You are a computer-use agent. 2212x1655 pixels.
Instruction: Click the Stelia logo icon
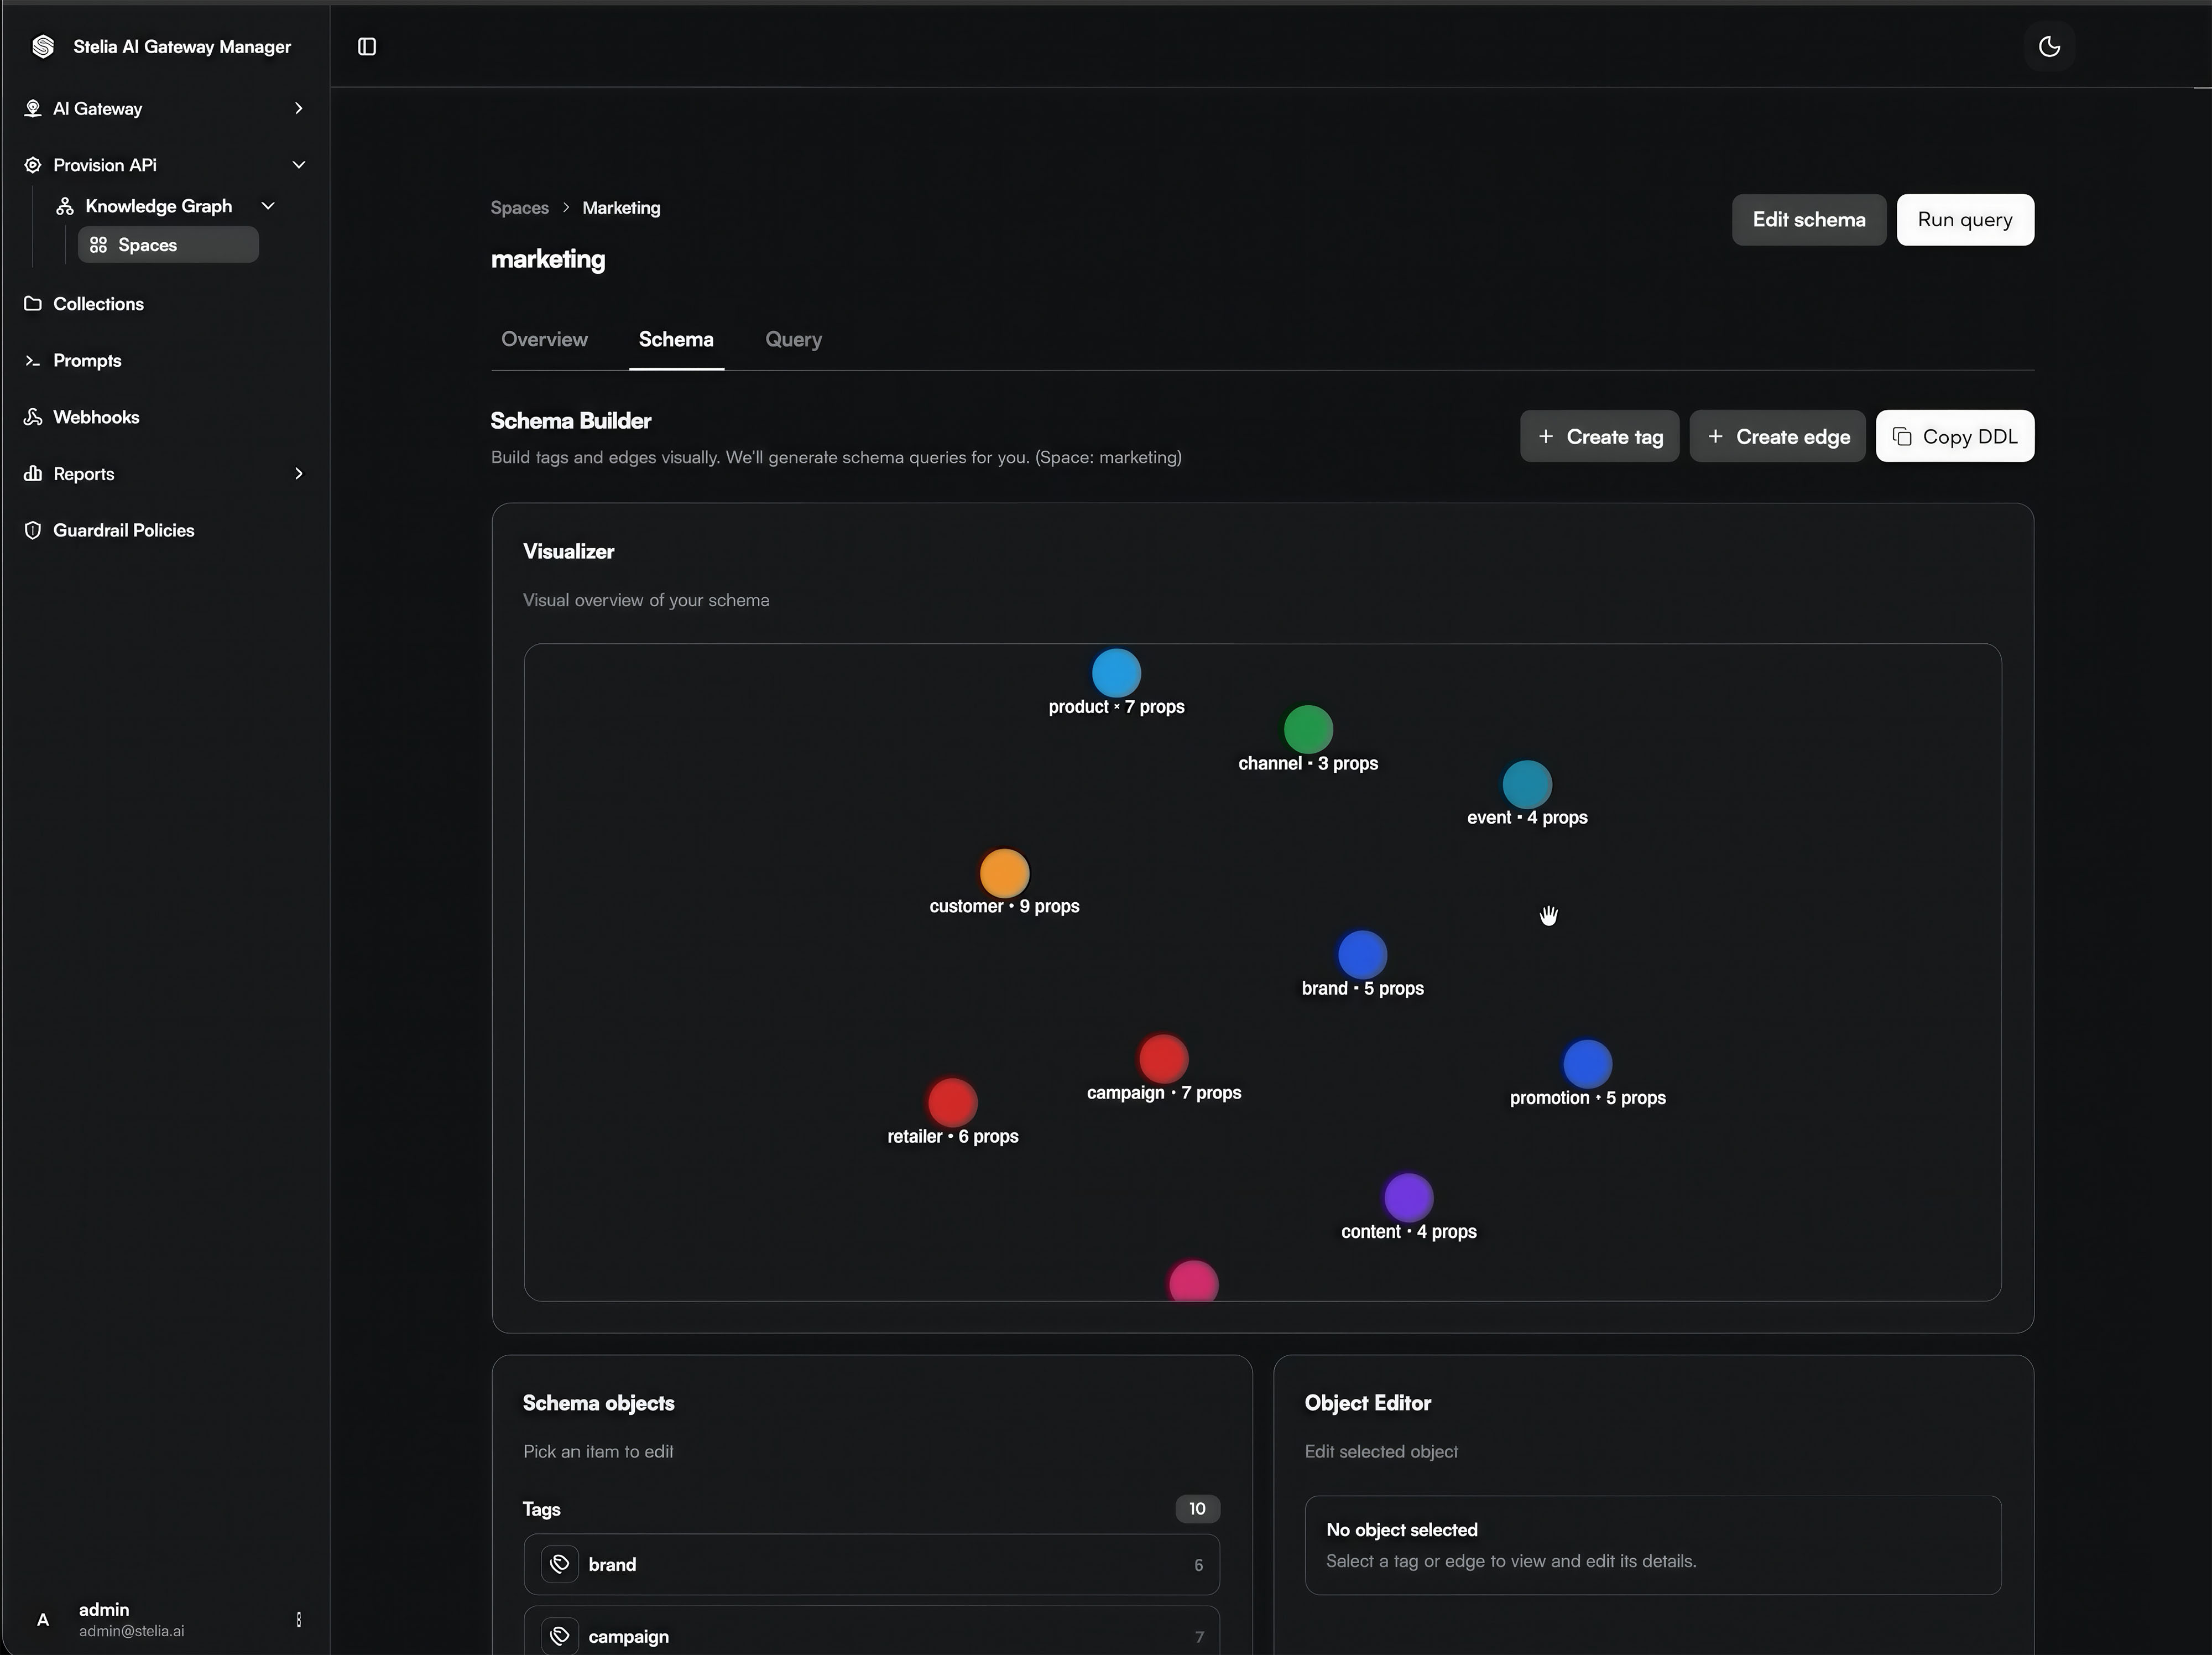click(x=43, y=47)
